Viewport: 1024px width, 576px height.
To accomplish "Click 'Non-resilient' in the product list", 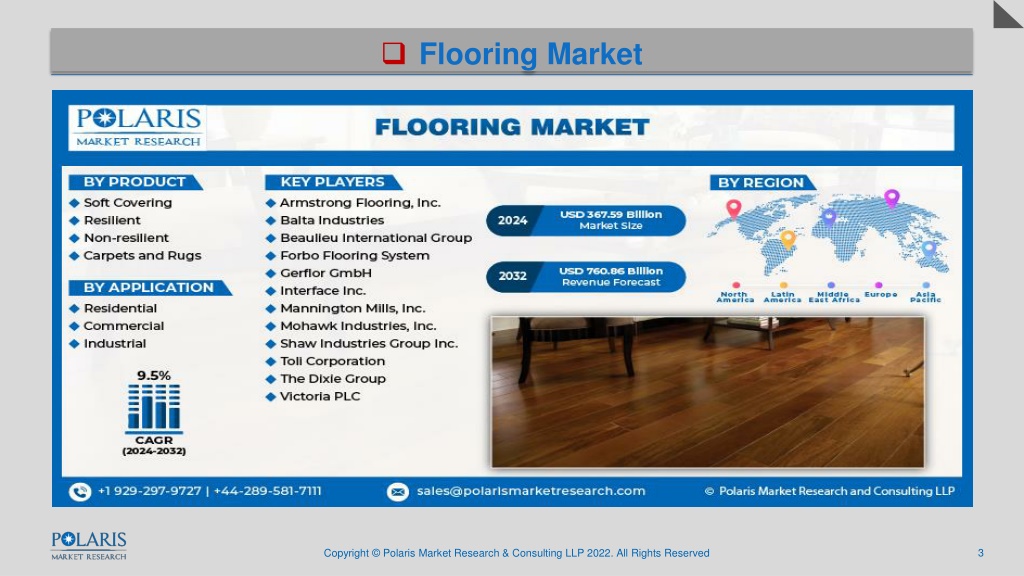I will (x=126, y=238).
